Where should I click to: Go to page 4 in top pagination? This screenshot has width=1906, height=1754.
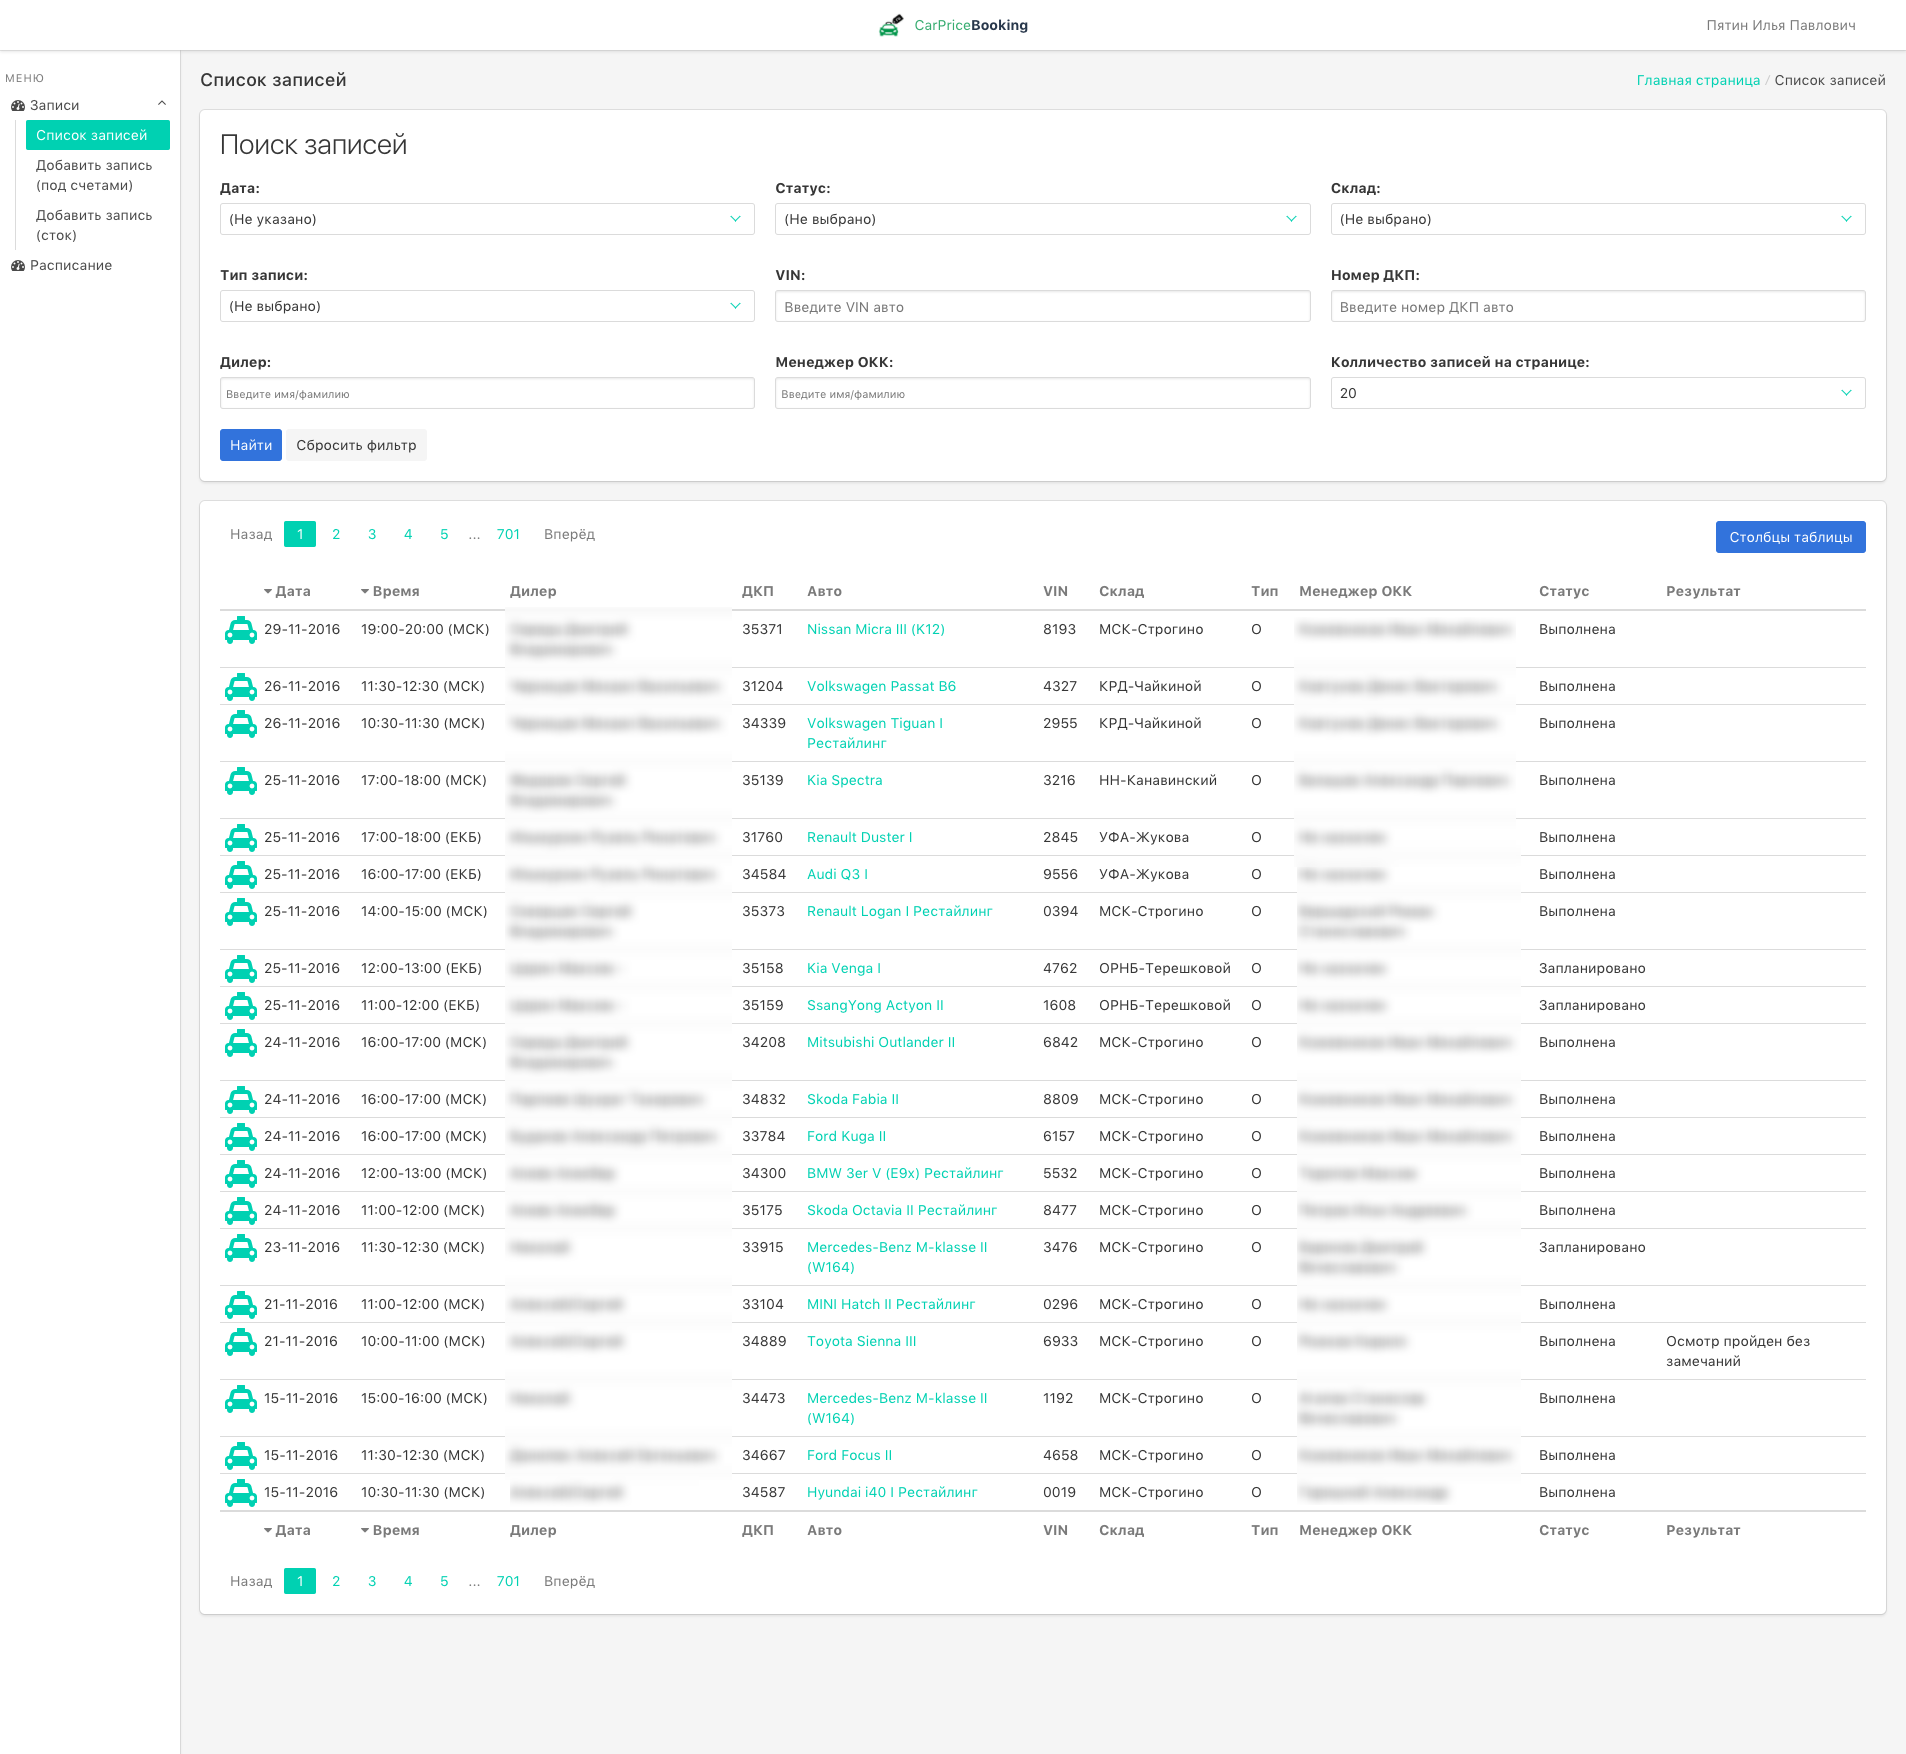[x=408, y=535]
